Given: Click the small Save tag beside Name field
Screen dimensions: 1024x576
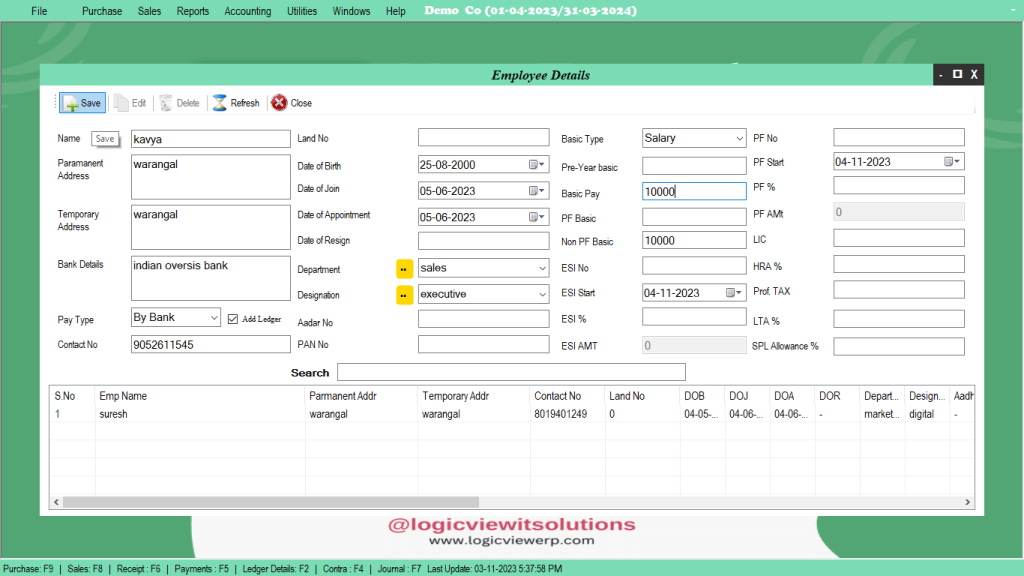Looking at the screenshot, I should tap(104, 139).
